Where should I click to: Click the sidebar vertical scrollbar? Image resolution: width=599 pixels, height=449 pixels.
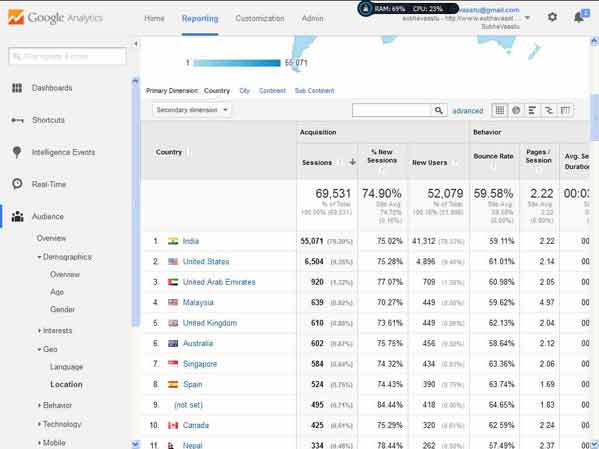point(135,204)
